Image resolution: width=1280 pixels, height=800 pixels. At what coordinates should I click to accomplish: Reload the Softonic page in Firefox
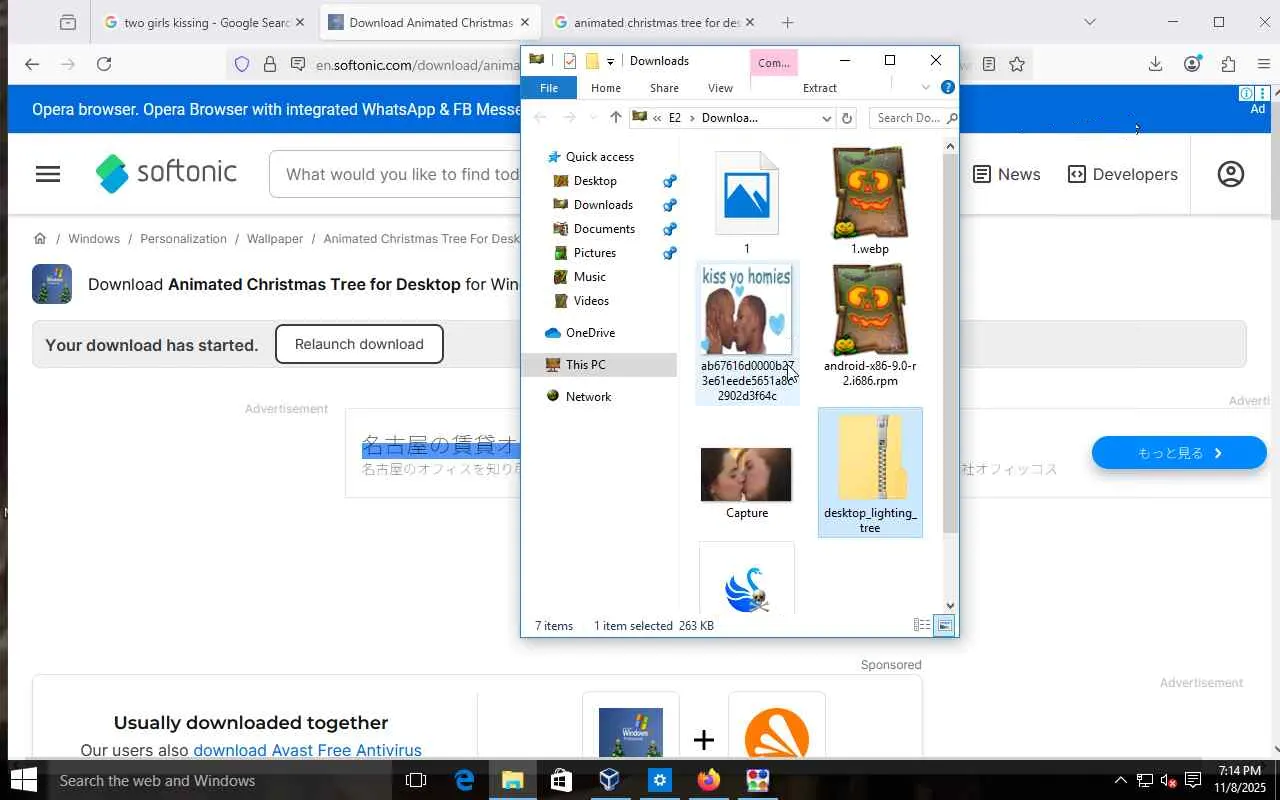click(x=104, y=64)
